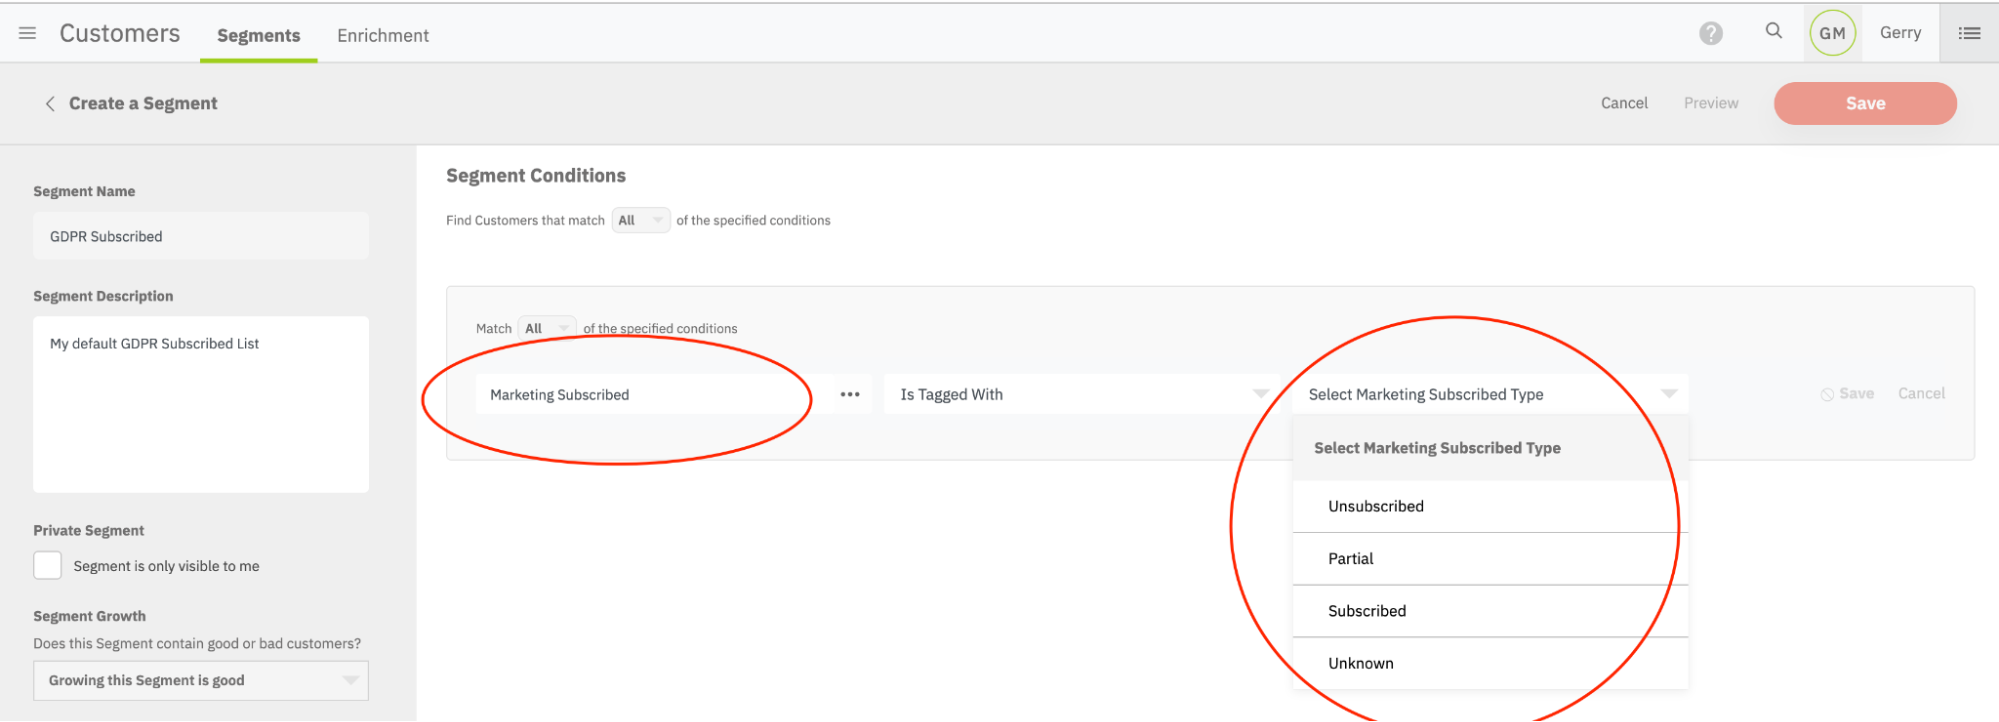This screenshot has width=1999, height=722.
Task: Switch to the Enrichment tab
Action: (x=383, y=35)
